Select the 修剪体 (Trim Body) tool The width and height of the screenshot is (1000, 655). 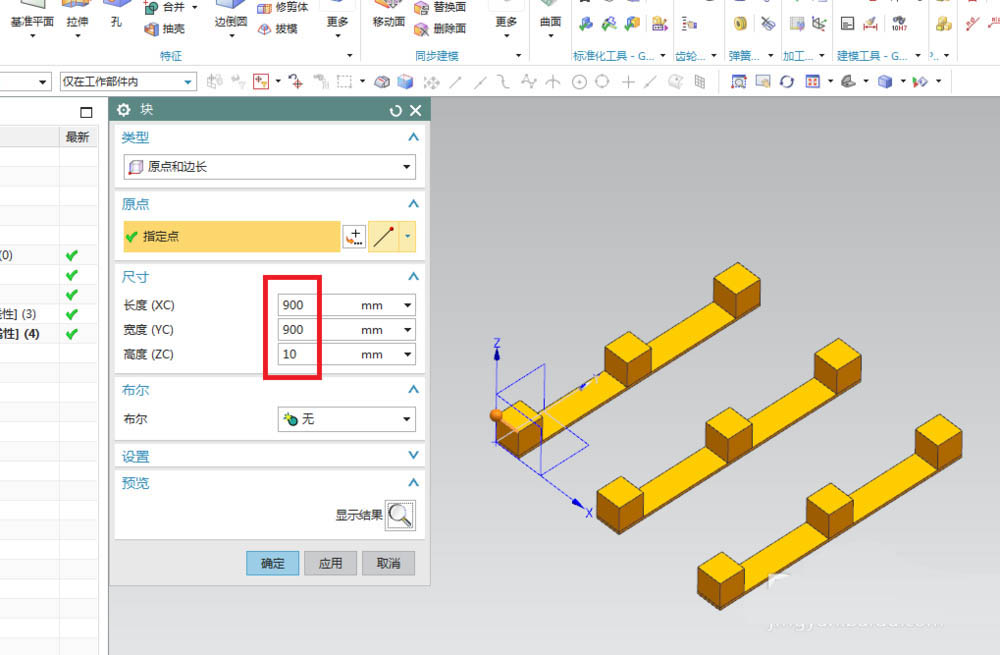point(283,7)
